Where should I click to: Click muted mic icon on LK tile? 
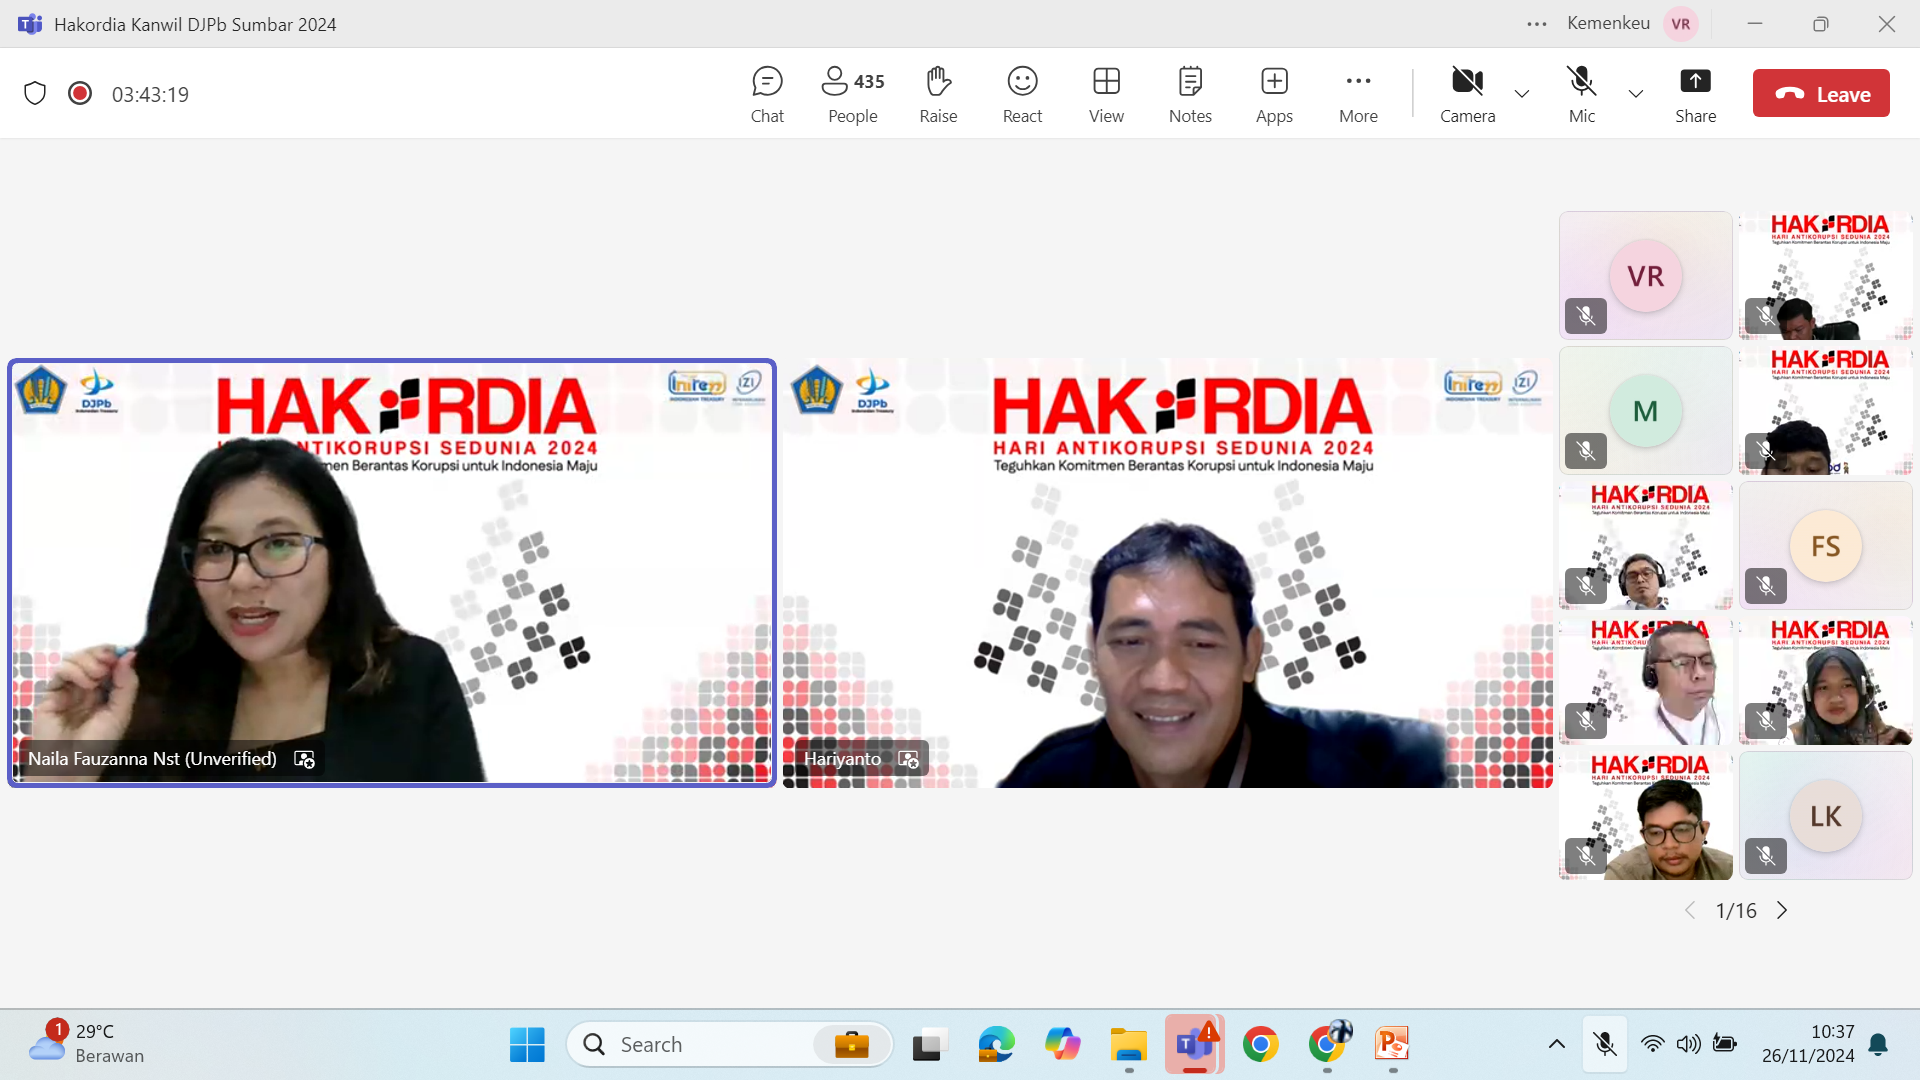coord(1766,856)
